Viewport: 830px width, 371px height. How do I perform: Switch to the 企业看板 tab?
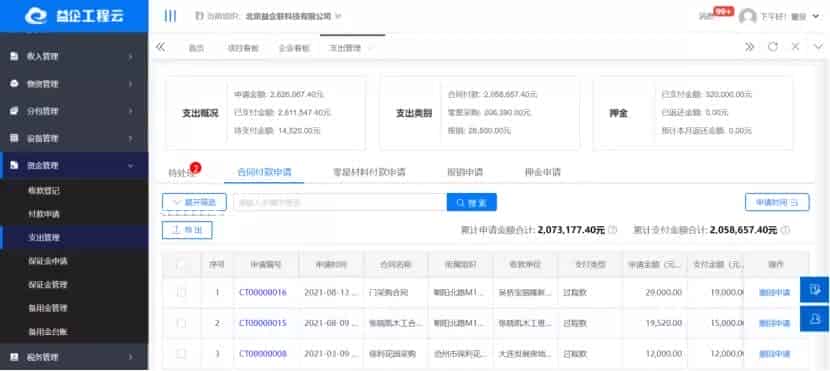click(294, 48)
